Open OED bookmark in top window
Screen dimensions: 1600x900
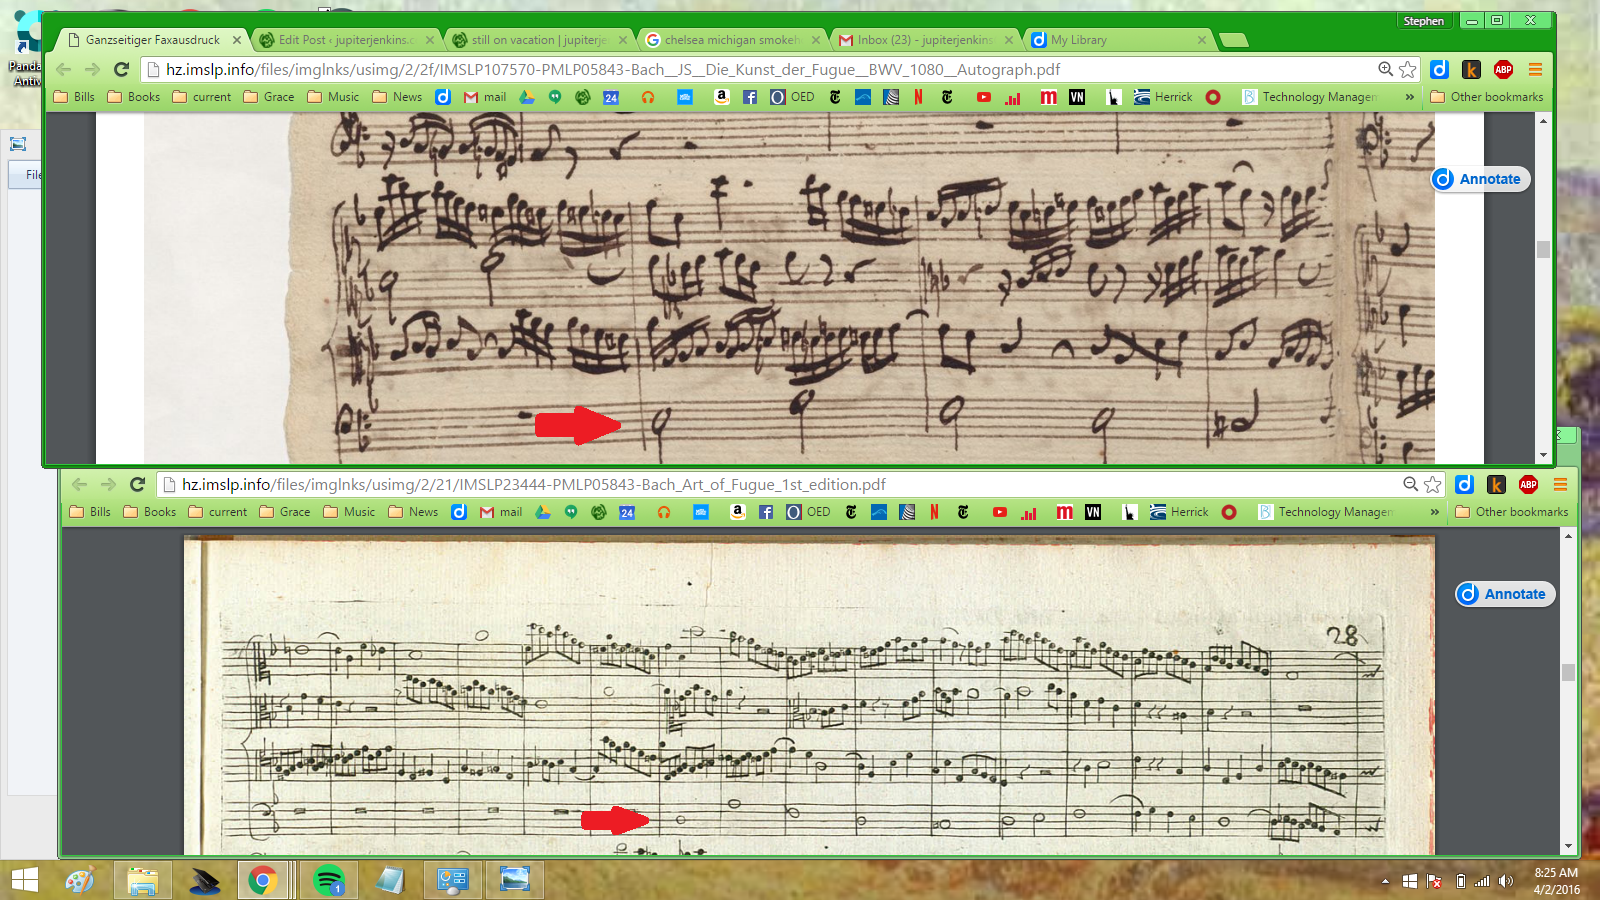(x=792, y=97)
